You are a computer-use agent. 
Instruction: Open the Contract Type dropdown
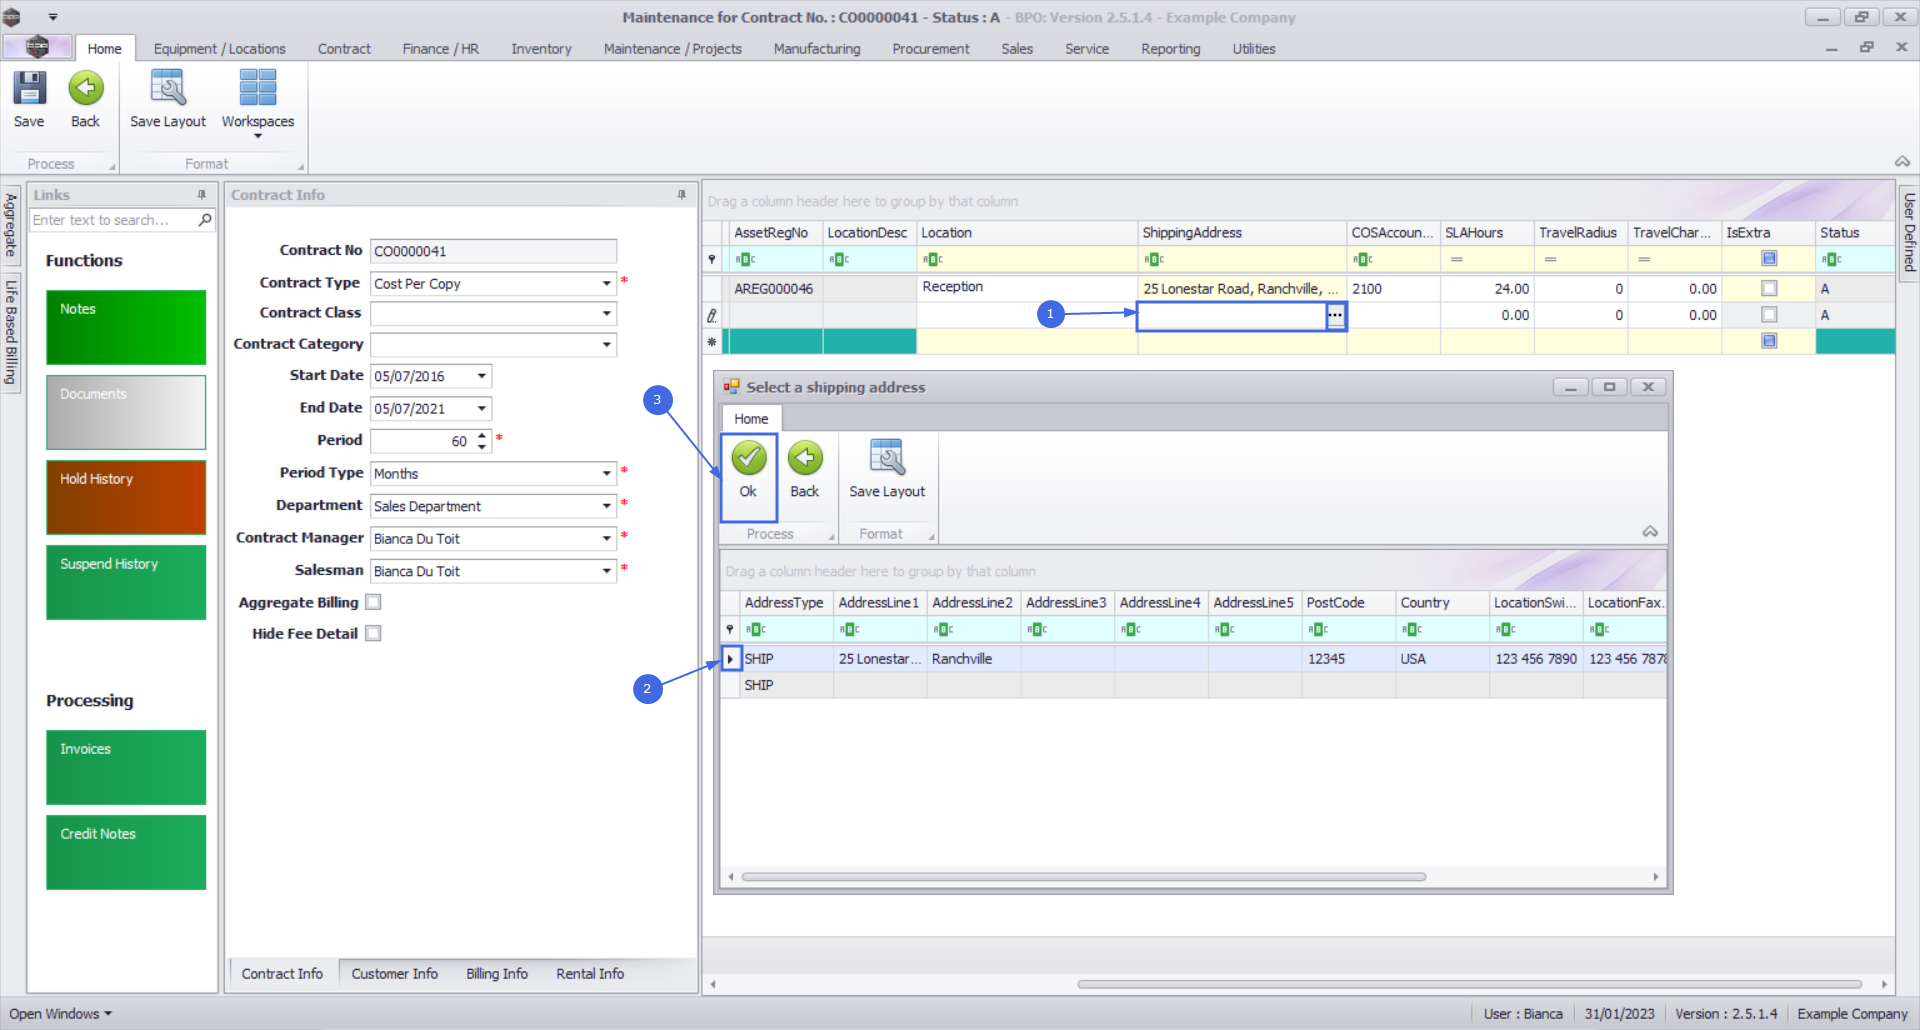click(606, 284)
